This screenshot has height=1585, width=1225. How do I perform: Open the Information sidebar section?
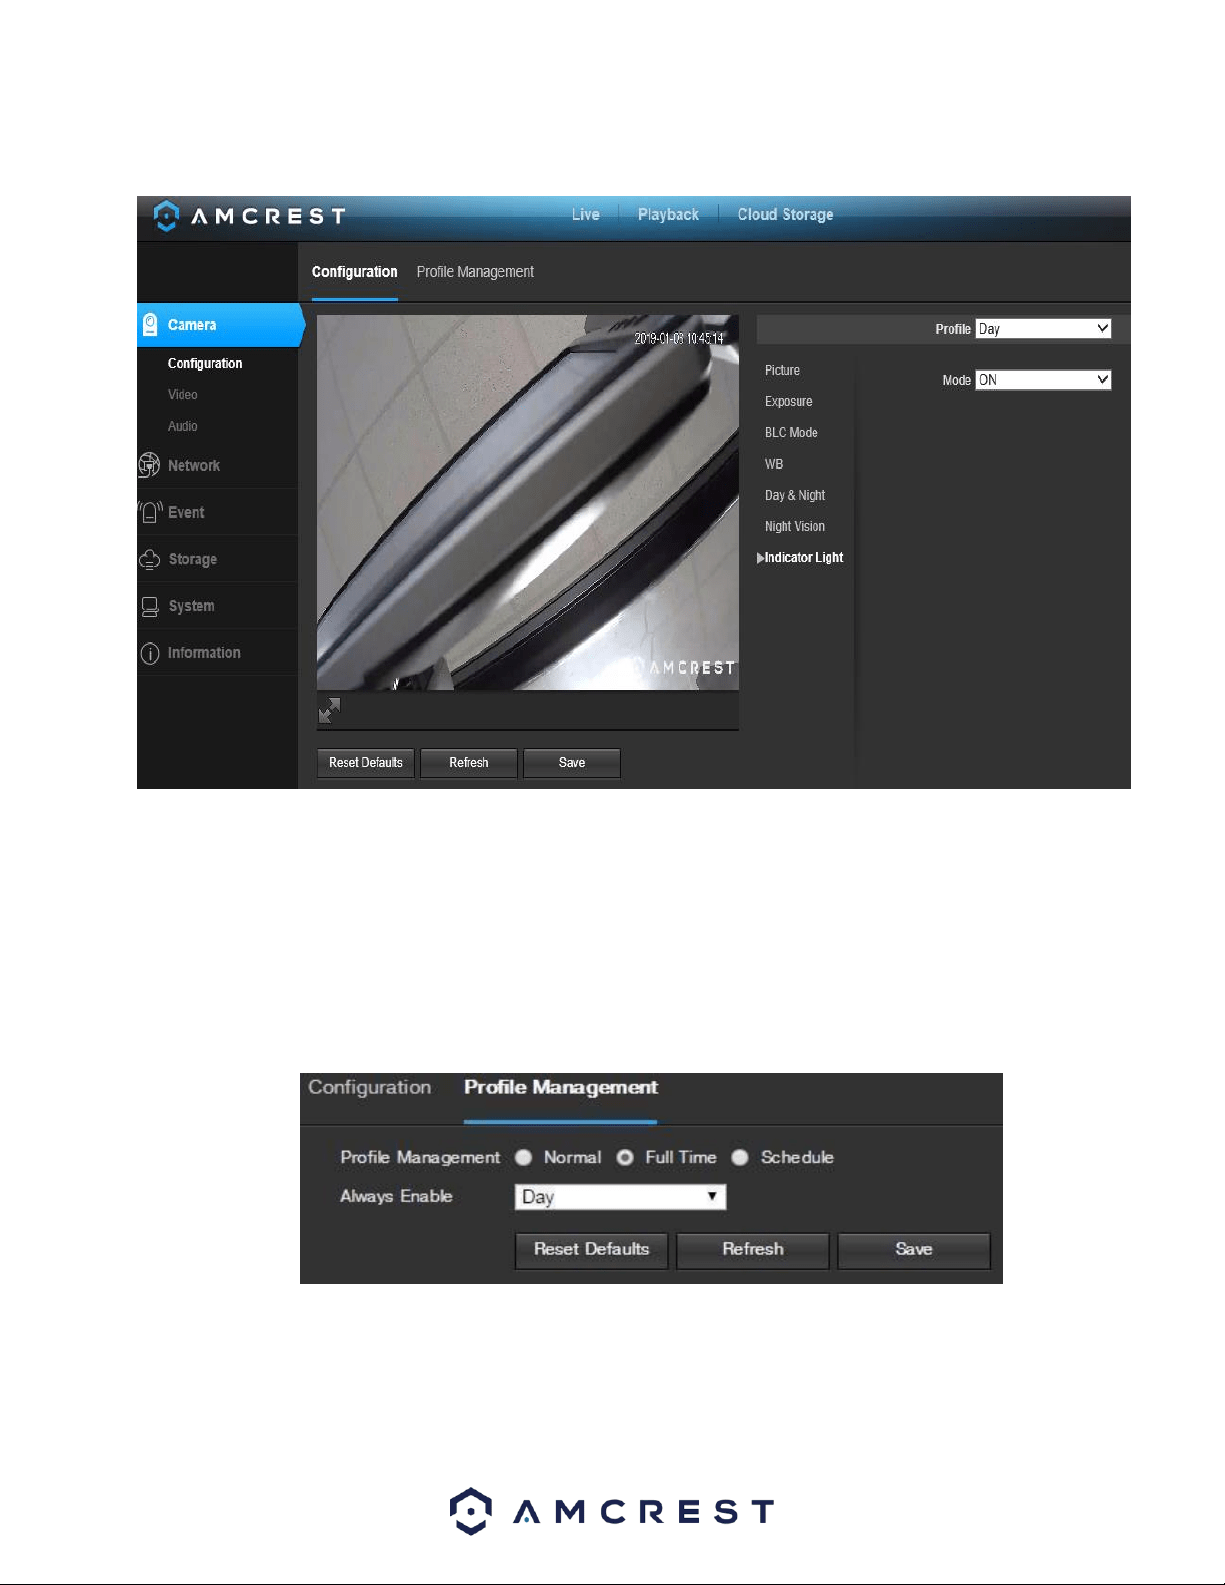204,653
